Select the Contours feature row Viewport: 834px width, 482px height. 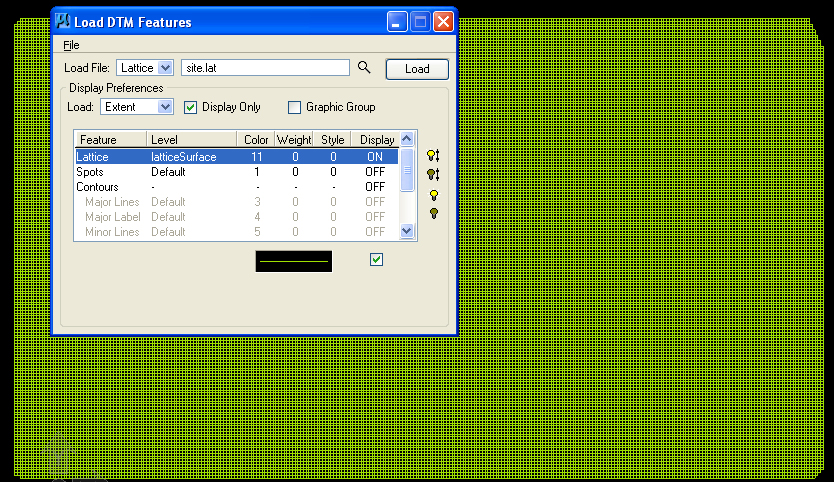pyautogui.click(x=237, y=187)
